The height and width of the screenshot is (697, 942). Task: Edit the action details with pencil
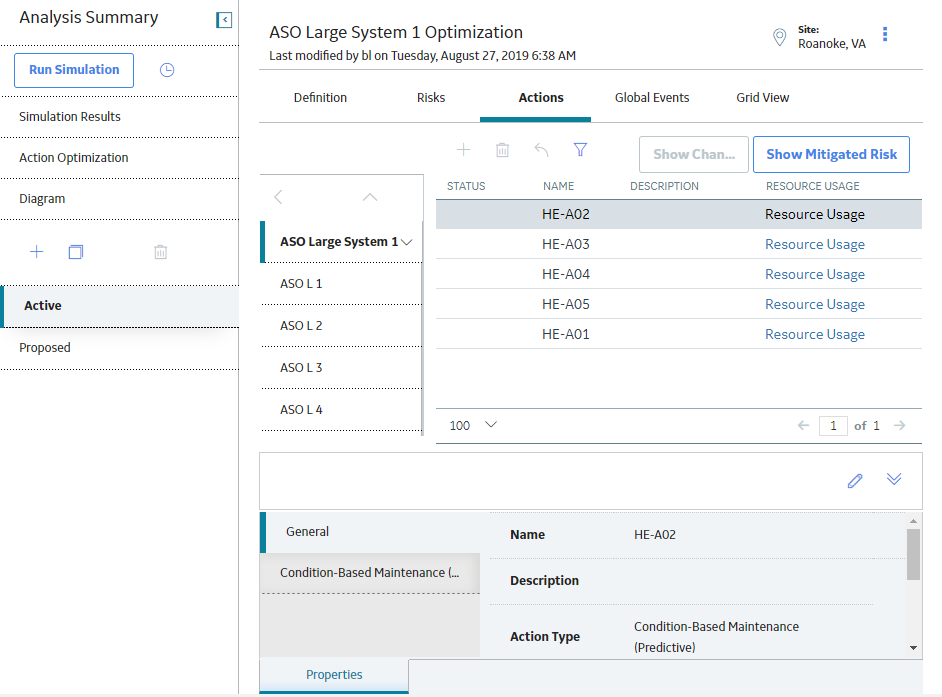coord(855,481)
